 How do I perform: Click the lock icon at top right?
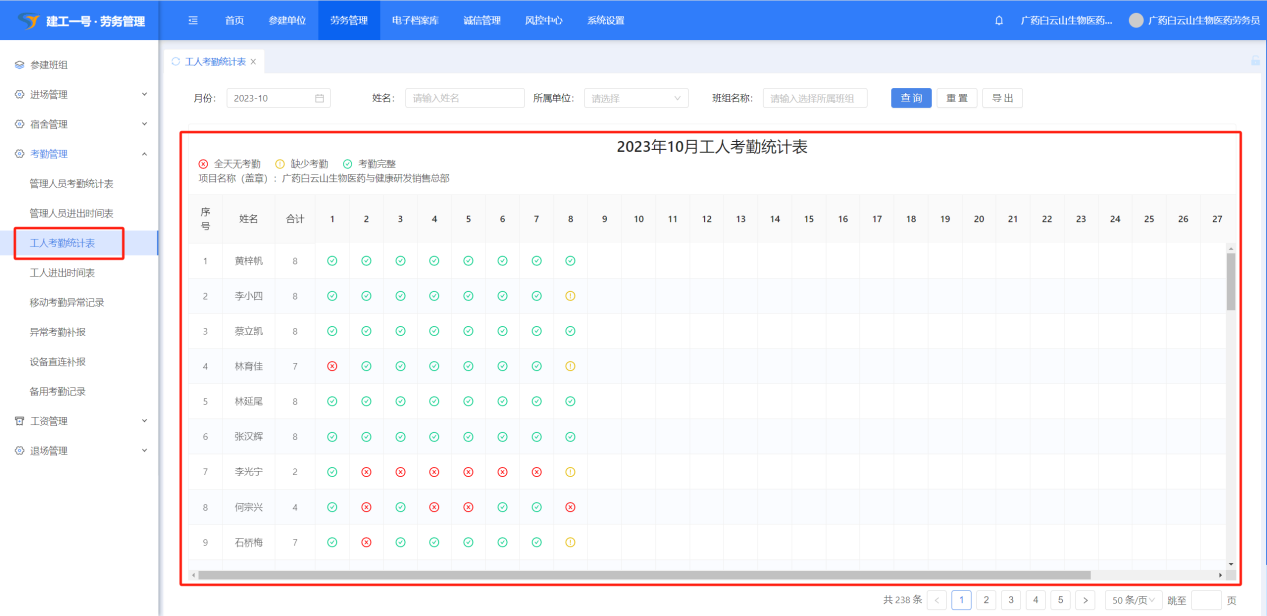1255,61
